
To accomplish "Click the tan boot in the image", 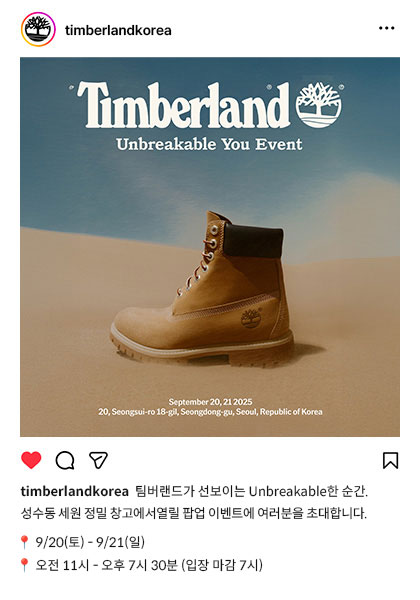I will pos(203,289).
